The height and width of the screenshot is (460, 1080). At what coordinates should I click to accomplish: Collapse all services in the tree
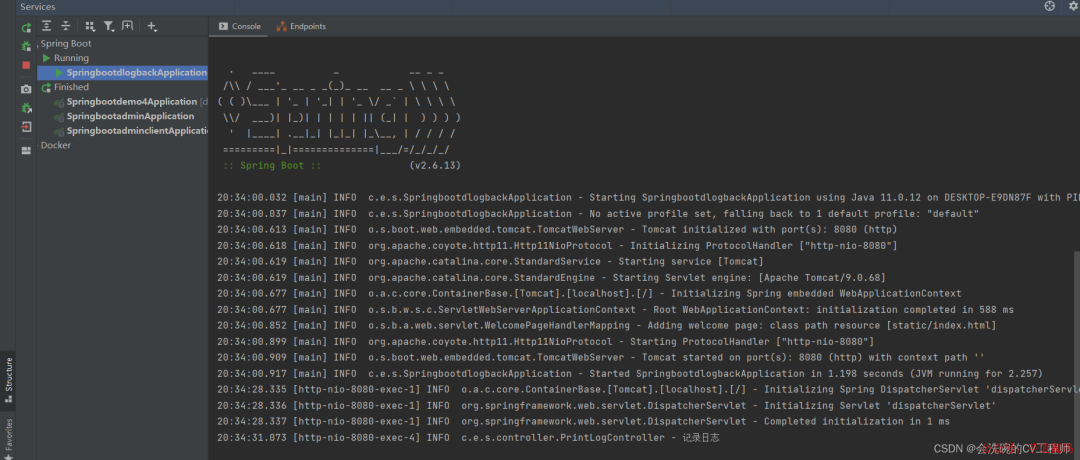point(65,26)
